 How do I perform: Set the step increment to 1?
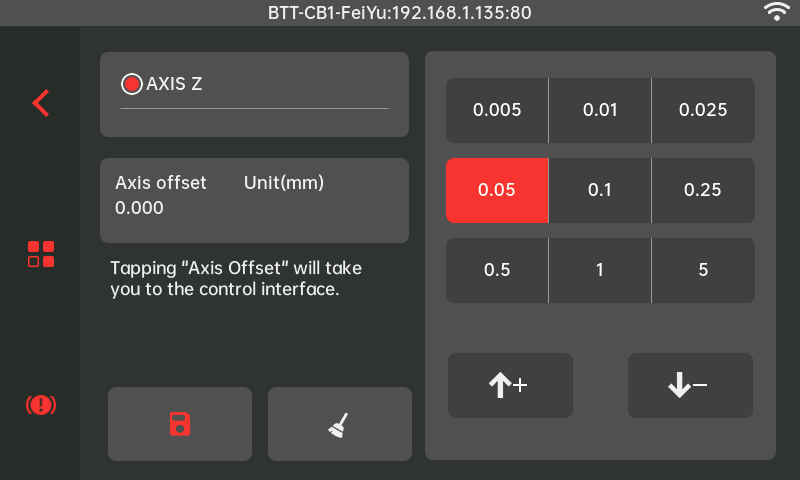[600, 270]
